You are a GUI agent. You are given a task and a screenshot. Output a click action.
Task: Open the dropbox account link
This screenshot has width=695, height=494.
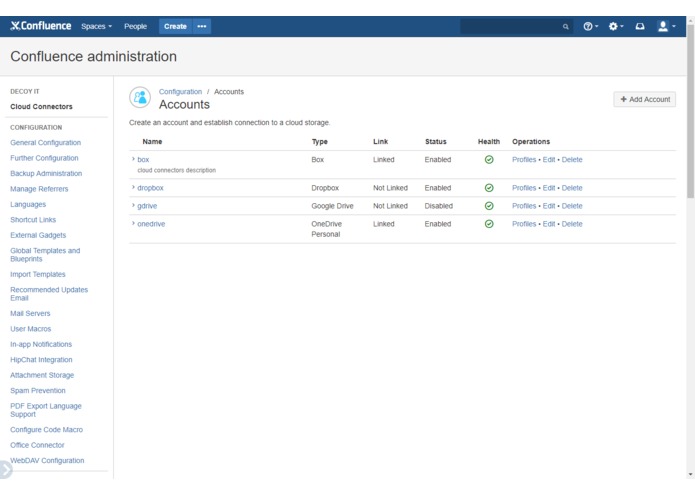tap(150, 188)
